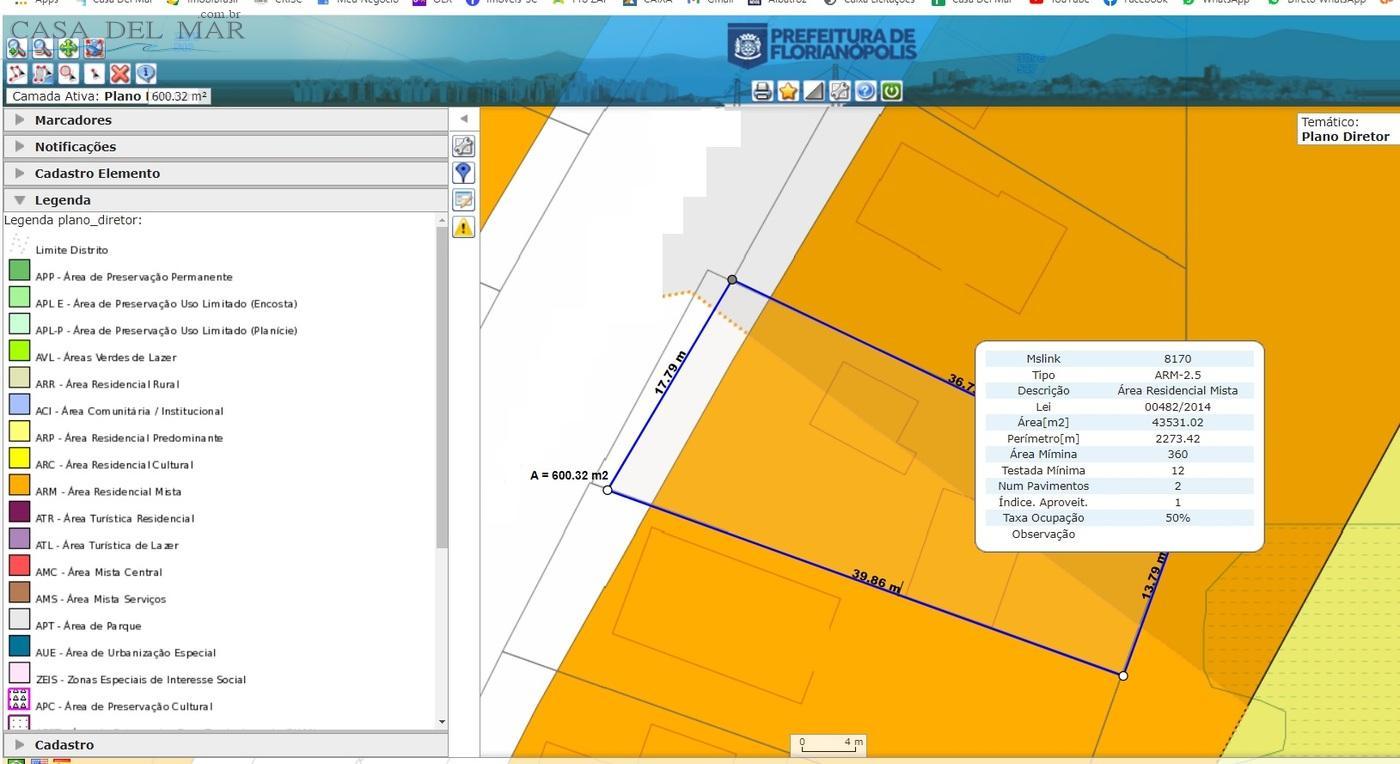Viewport: 1400px width, 764px height.
Task: Click the legend scrollbar down arrow
Action: [442, 721]
